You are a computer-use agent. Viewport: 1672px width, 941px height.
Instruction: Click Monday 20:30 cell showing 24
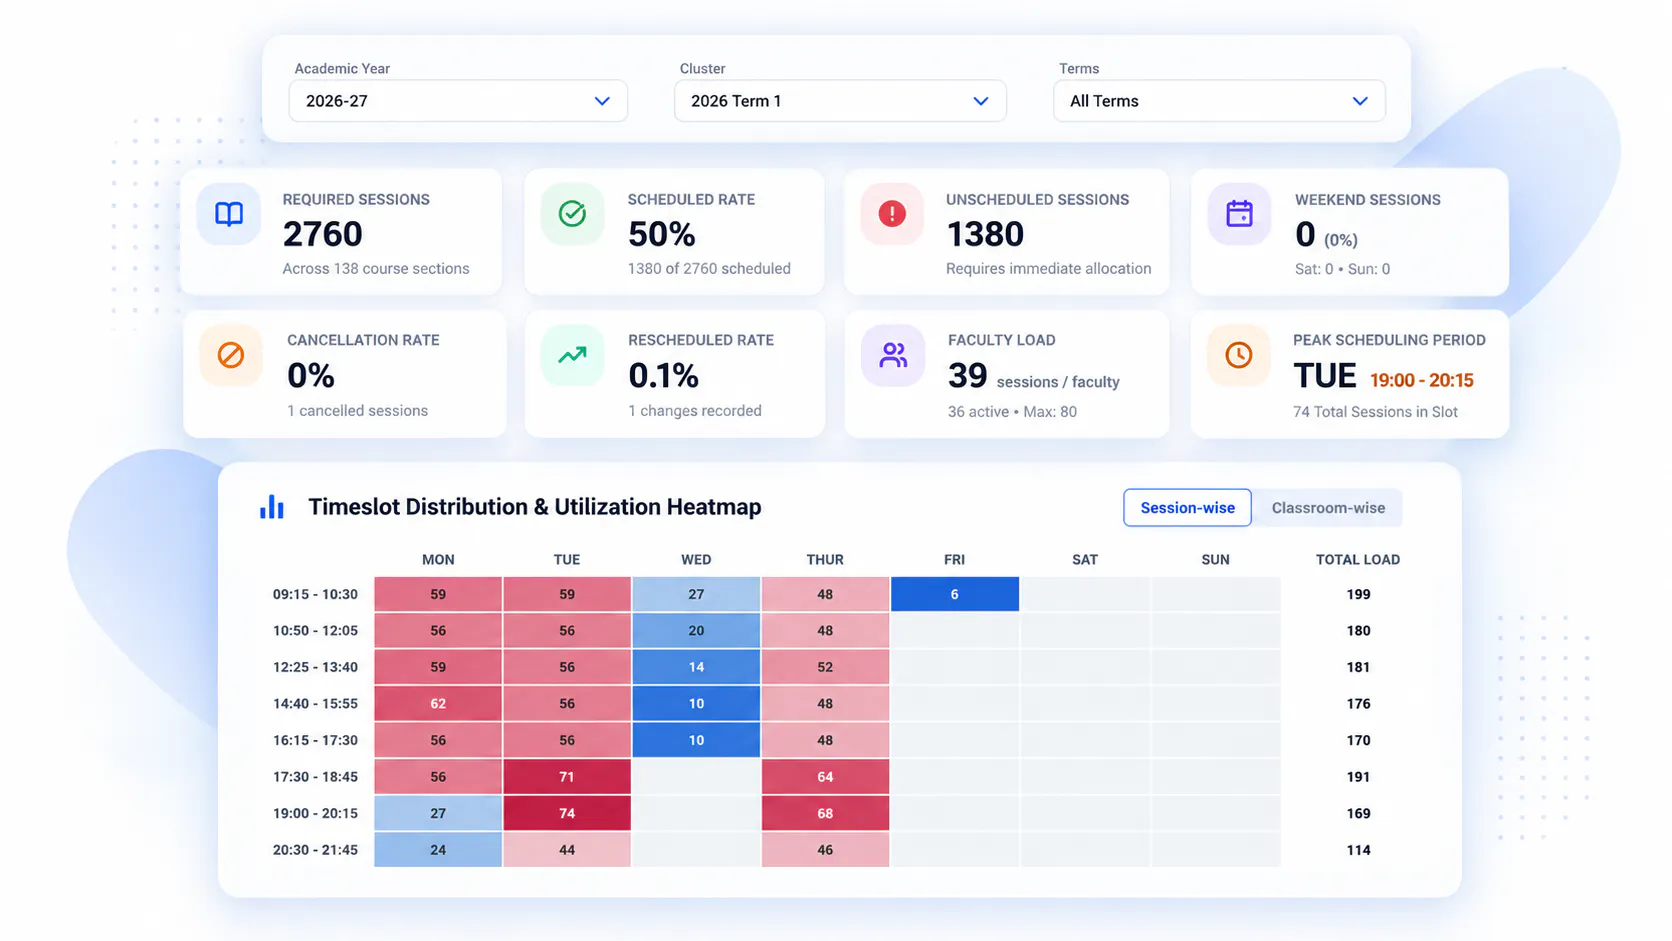tap(438, 850)
